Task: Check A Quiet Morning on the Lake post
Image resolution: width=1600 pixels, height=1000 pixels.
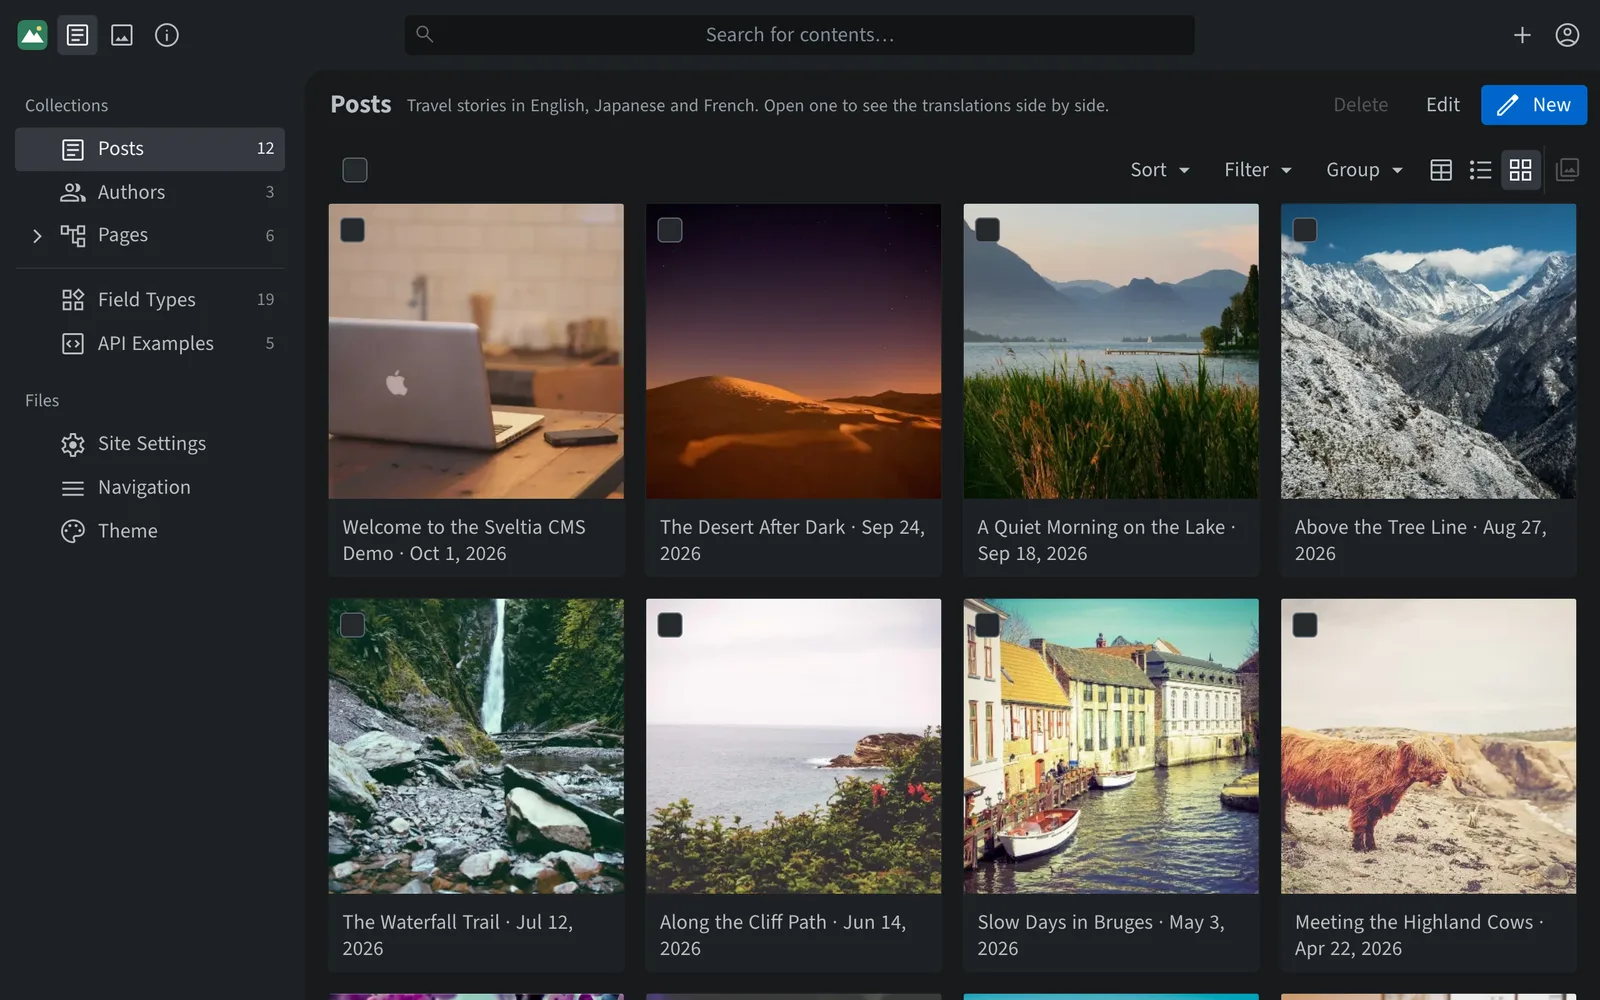Action: pyautogui.click(x=988, y=230)
